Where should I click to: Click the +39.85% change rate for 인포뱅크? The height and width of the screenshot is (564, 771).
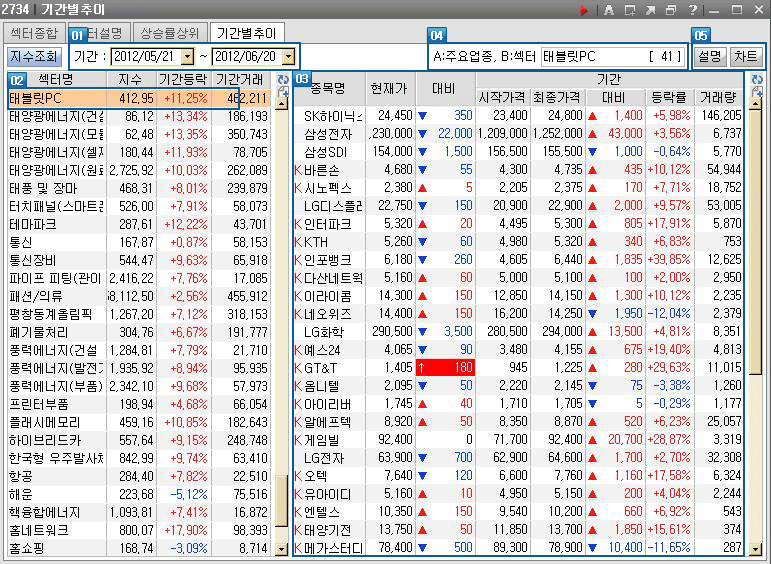669,260
